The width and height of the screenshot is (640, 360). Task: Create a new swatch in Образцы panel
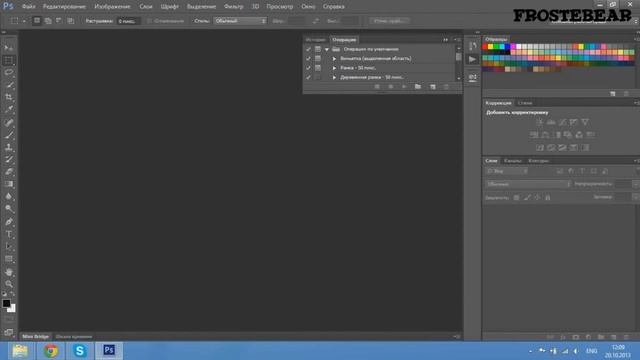pyautogui.click(x=613, y=94)
